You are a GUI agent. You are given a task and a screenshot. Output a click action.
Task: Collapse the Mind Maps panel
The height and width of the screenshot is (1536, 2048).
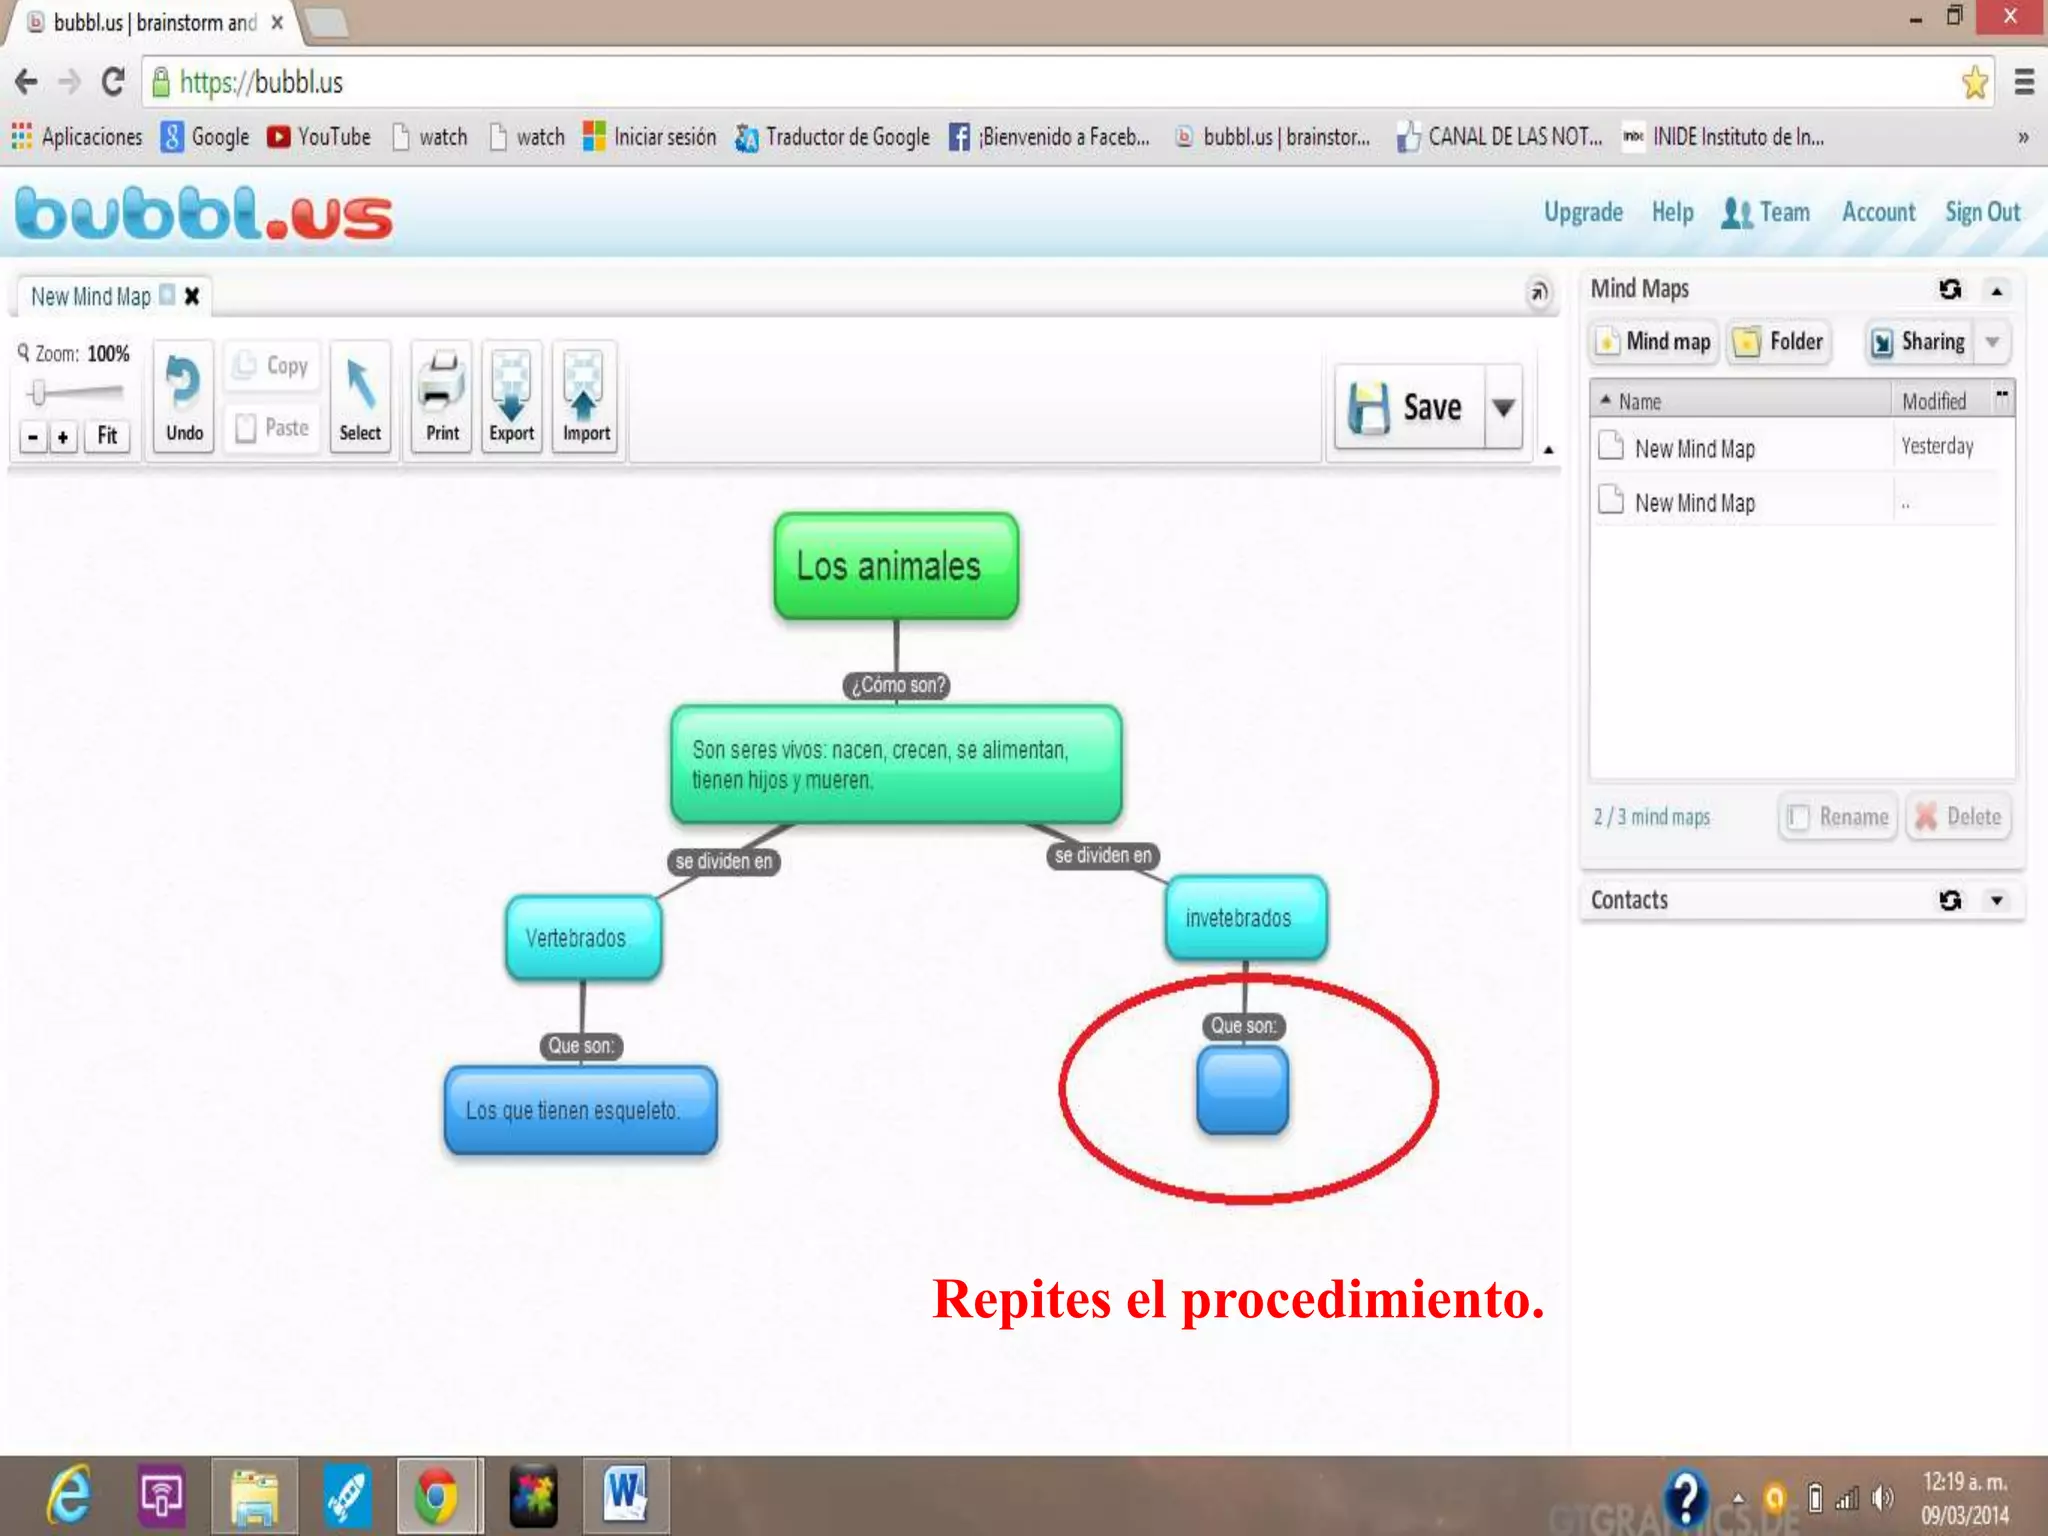click(1997, 291)
